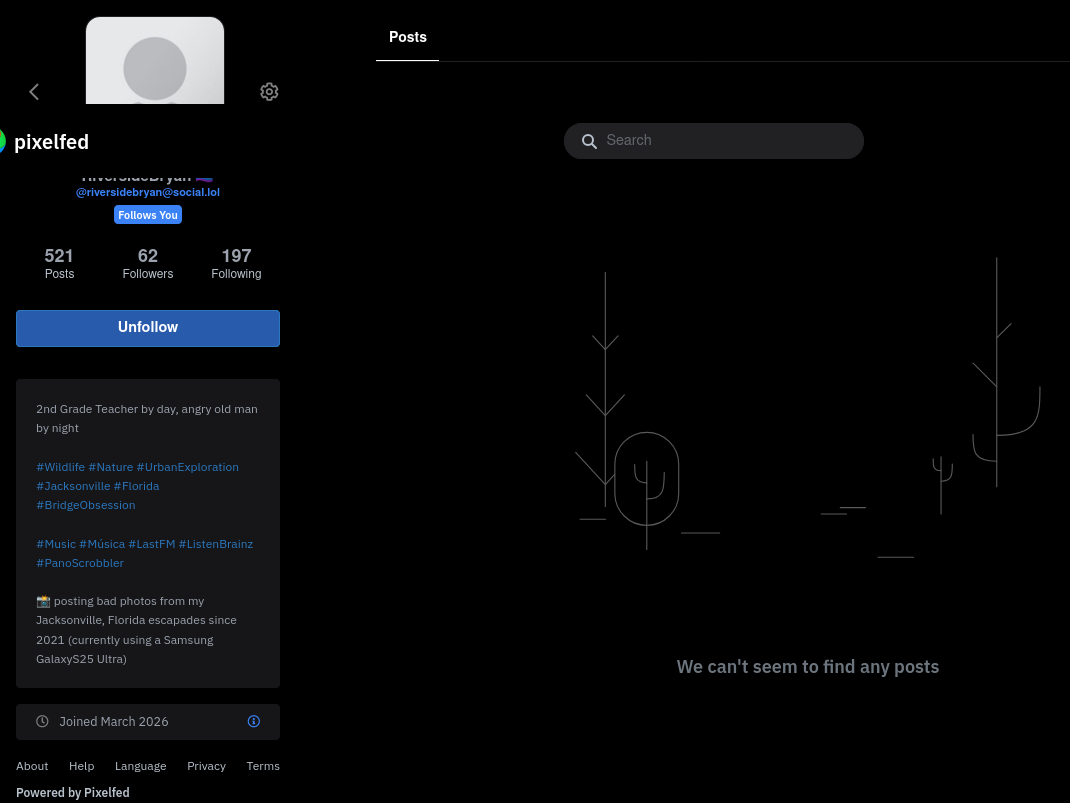Click the info icon in Joined row
1070x803 pixels.
(254, 722)
